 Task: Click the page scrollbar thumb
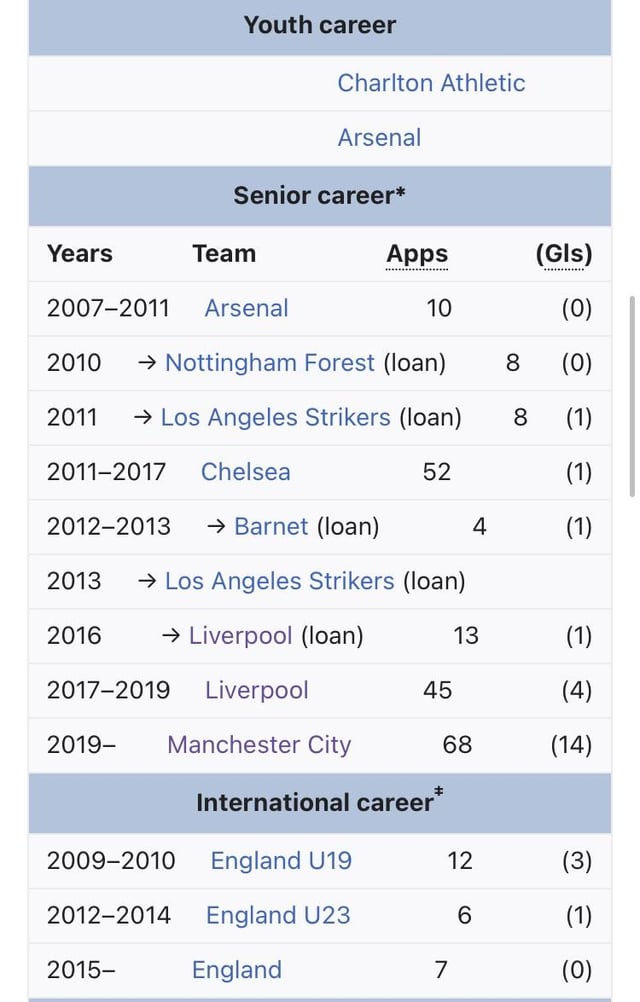pos(631,395)
